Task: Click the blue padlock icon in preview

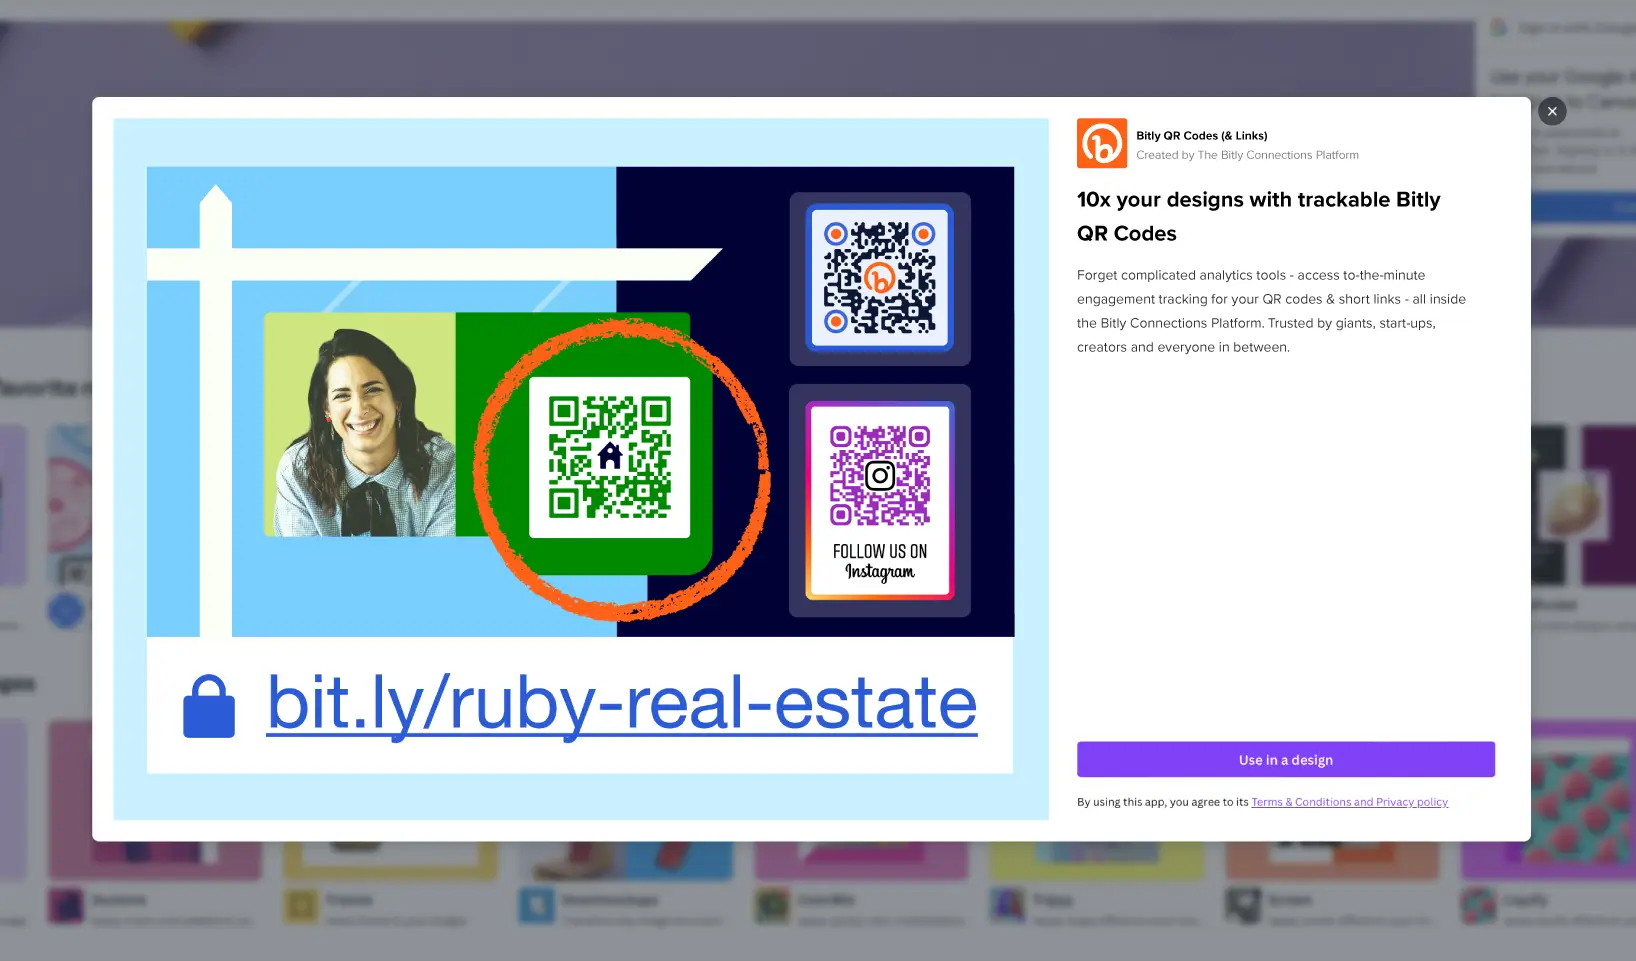Action: 209,706
